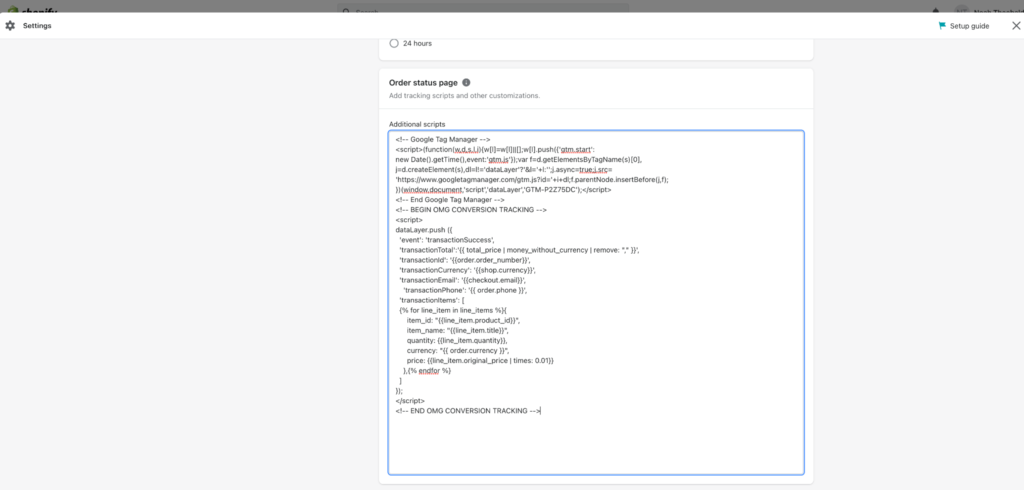Image resolution: width=1024 pixels, height=490 pixels.
Task: Click the Order status page info icon
Action: point(466,82)
